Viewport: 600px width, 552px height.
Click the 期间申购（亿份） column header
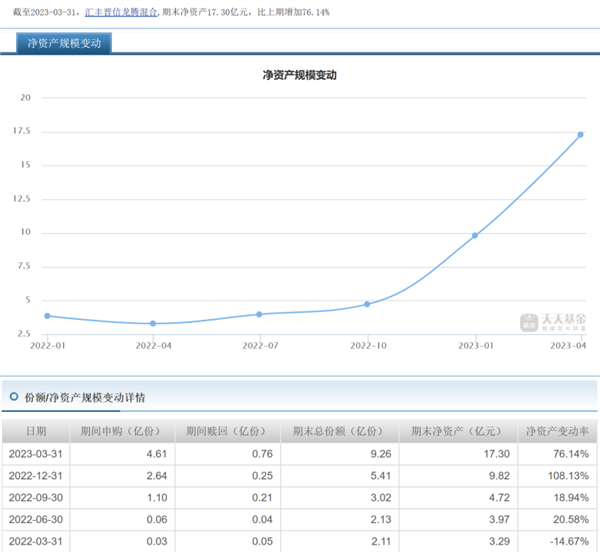(122, 432)
